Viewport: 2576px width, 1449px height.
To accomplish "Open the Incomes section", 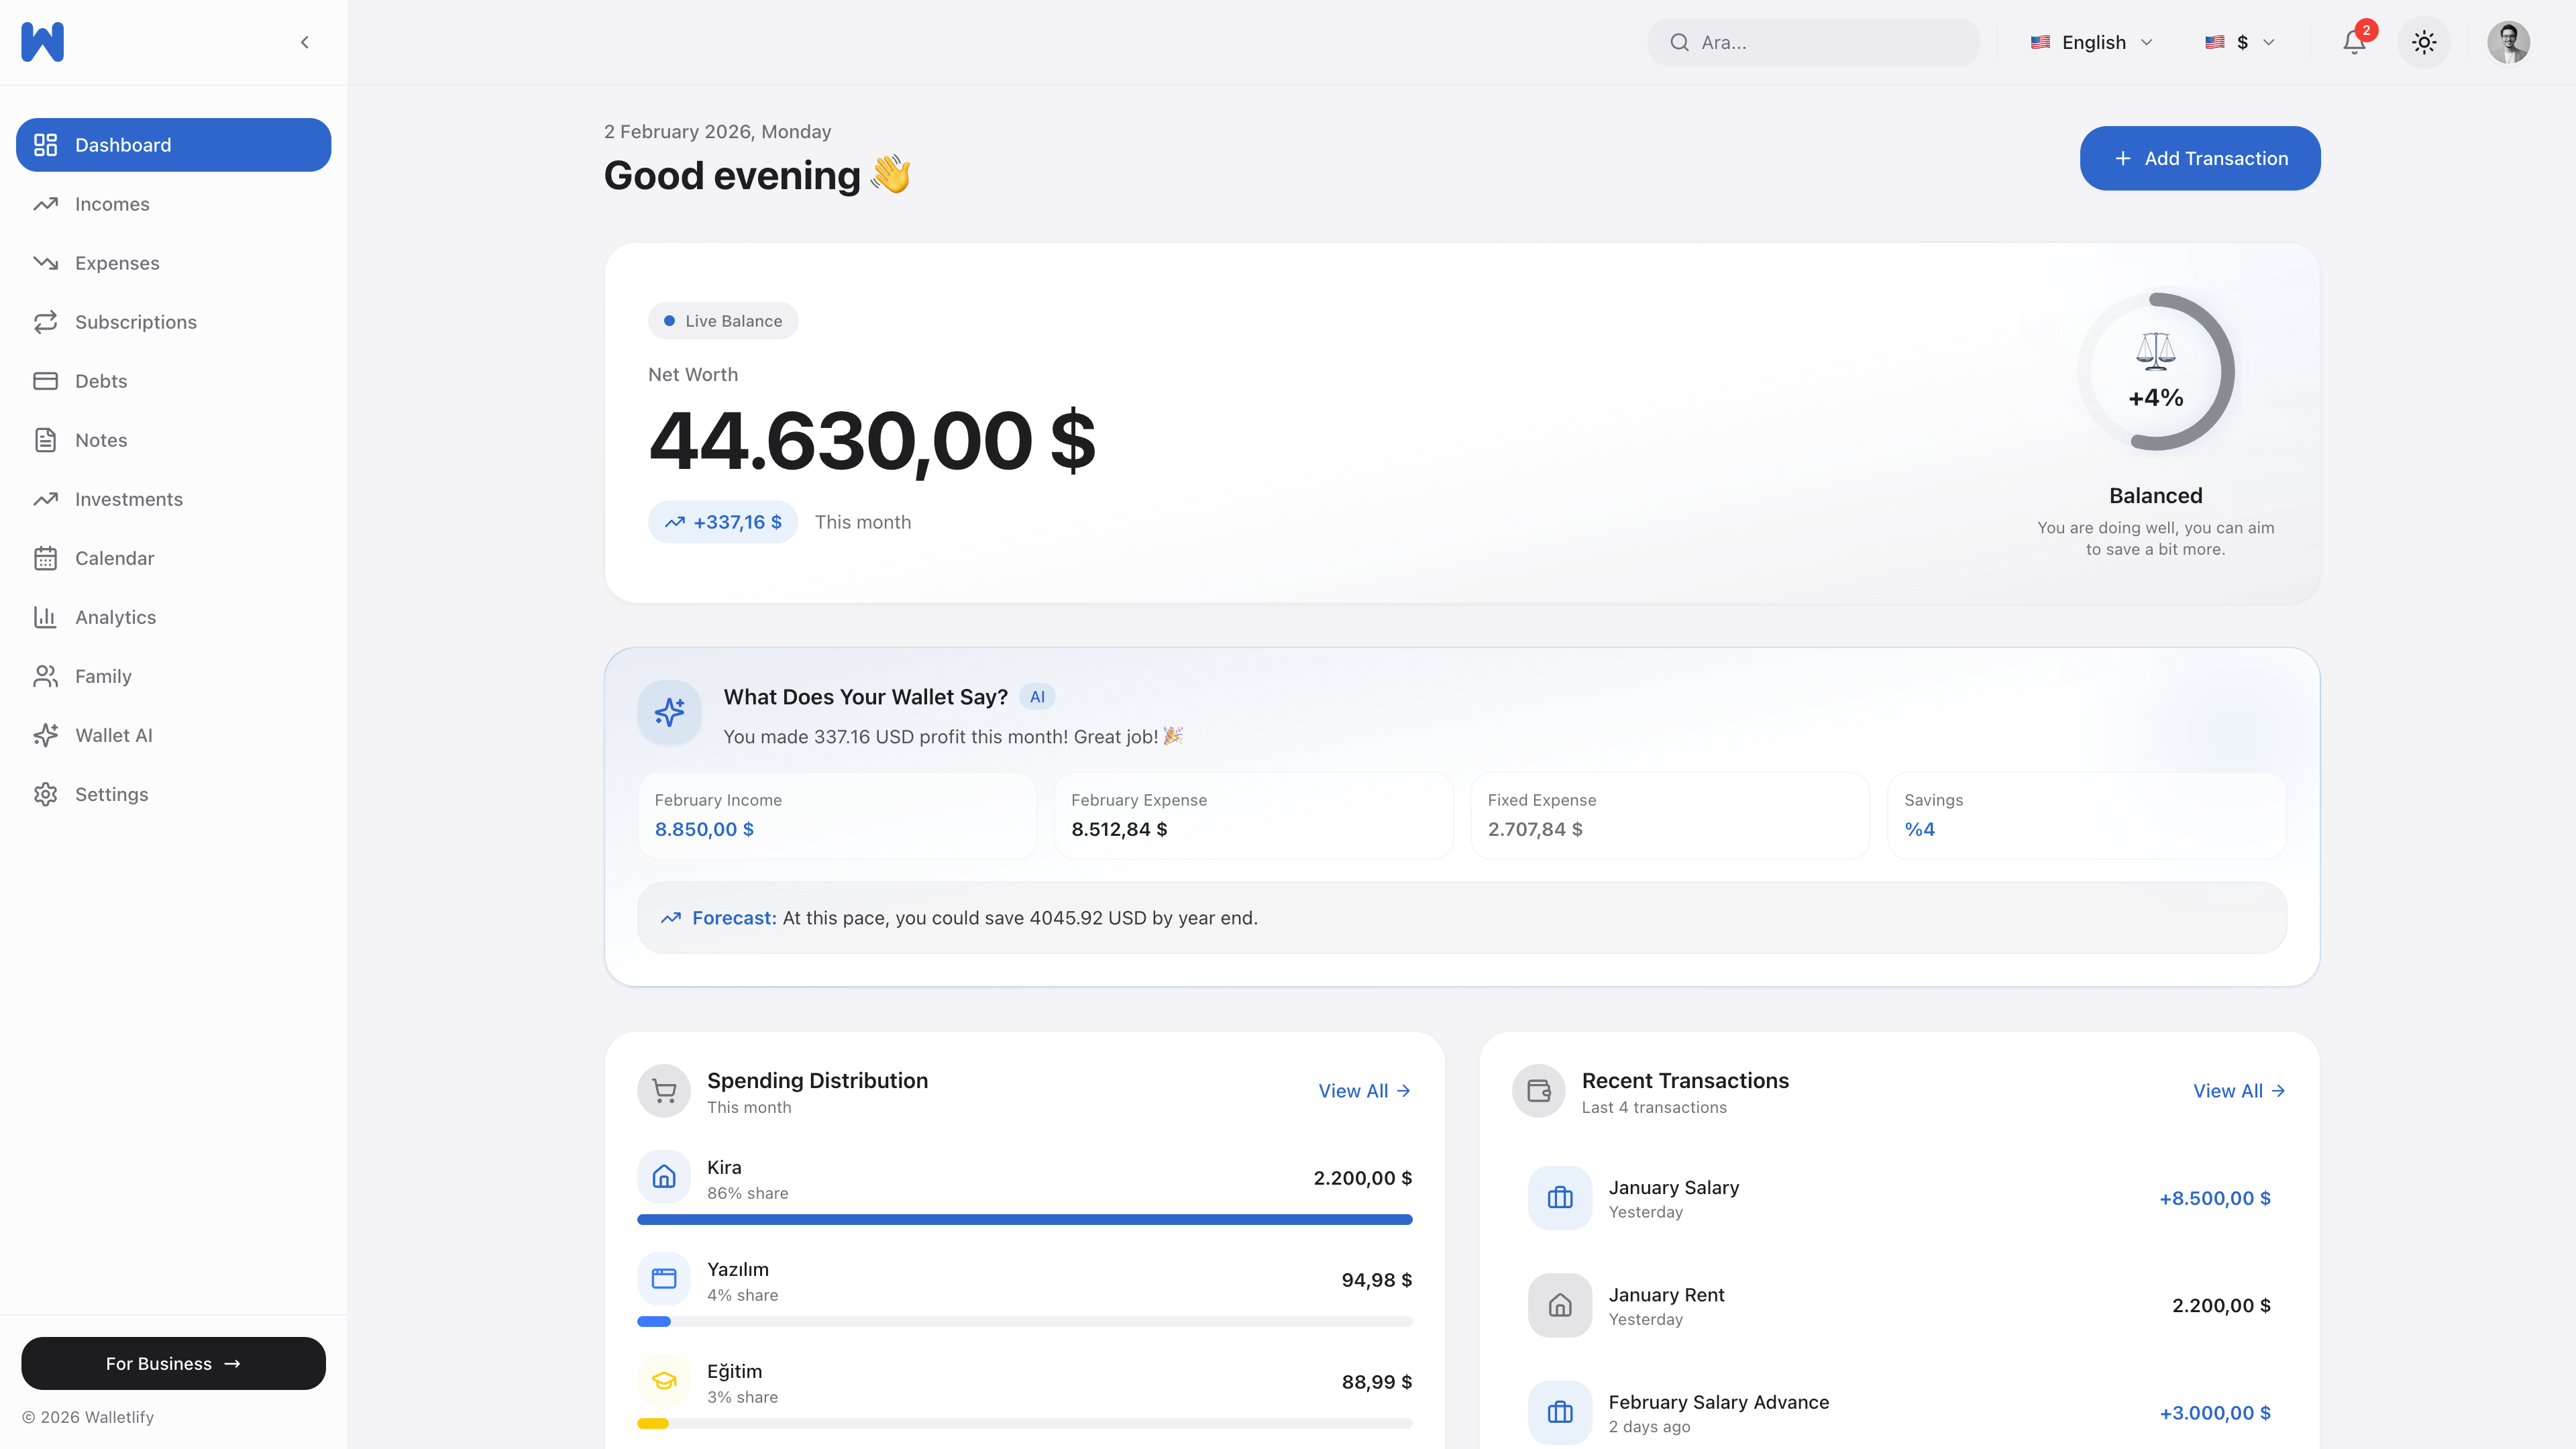I will [x=112, y=204].
